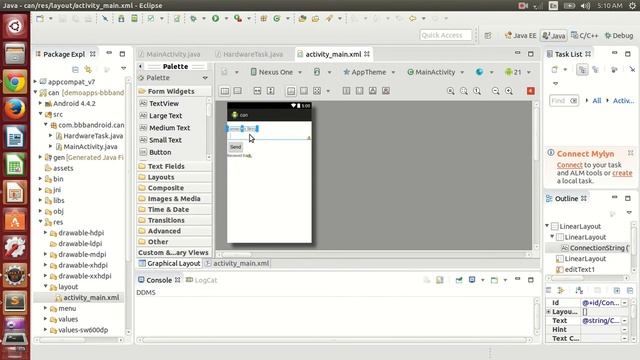Click the create link for a local task
The width and height of the screenshot is (640, 360).
coord(622,173)
